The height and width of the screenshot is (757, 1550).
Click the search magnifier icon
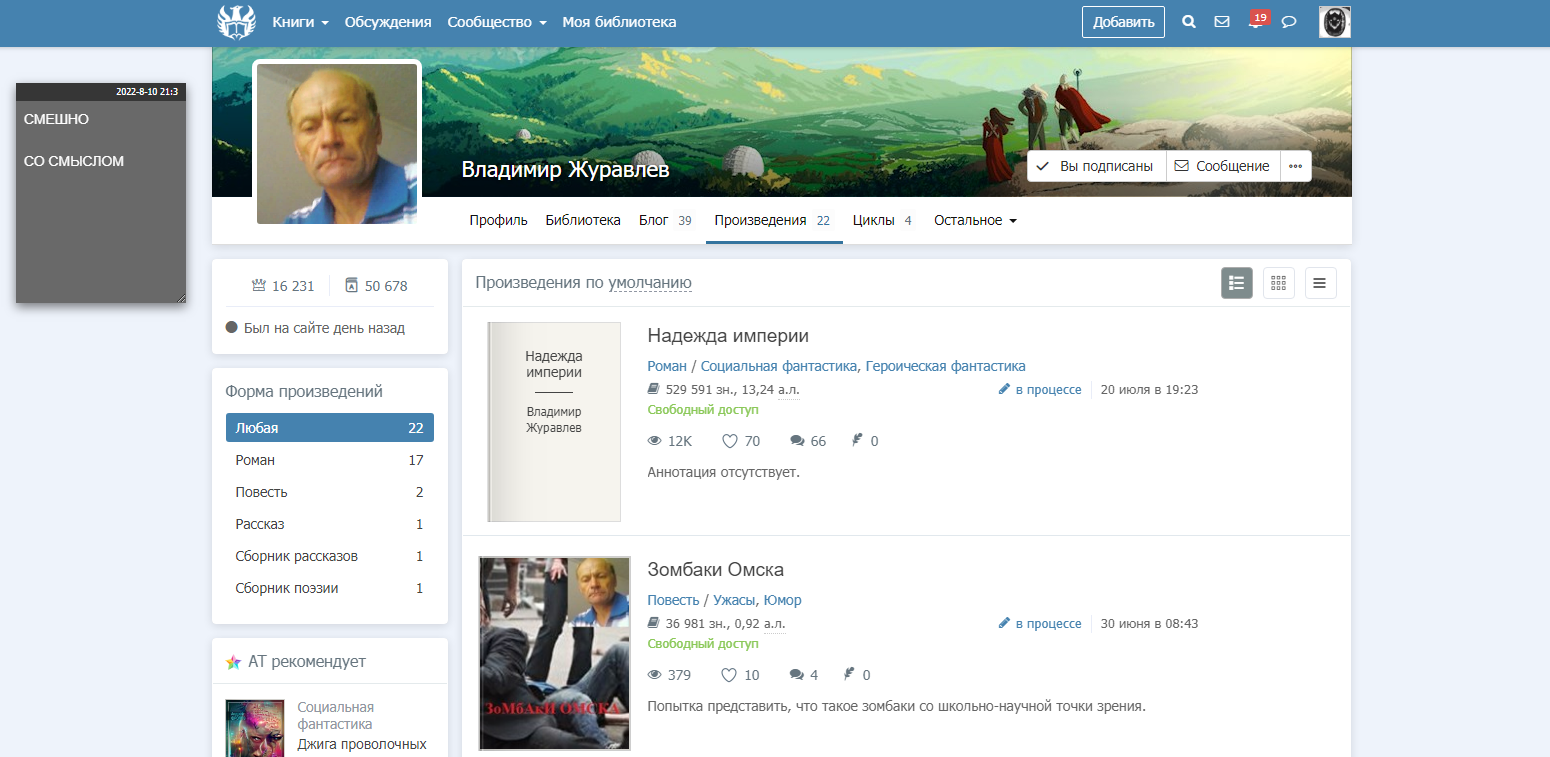tap(1188, 22)
